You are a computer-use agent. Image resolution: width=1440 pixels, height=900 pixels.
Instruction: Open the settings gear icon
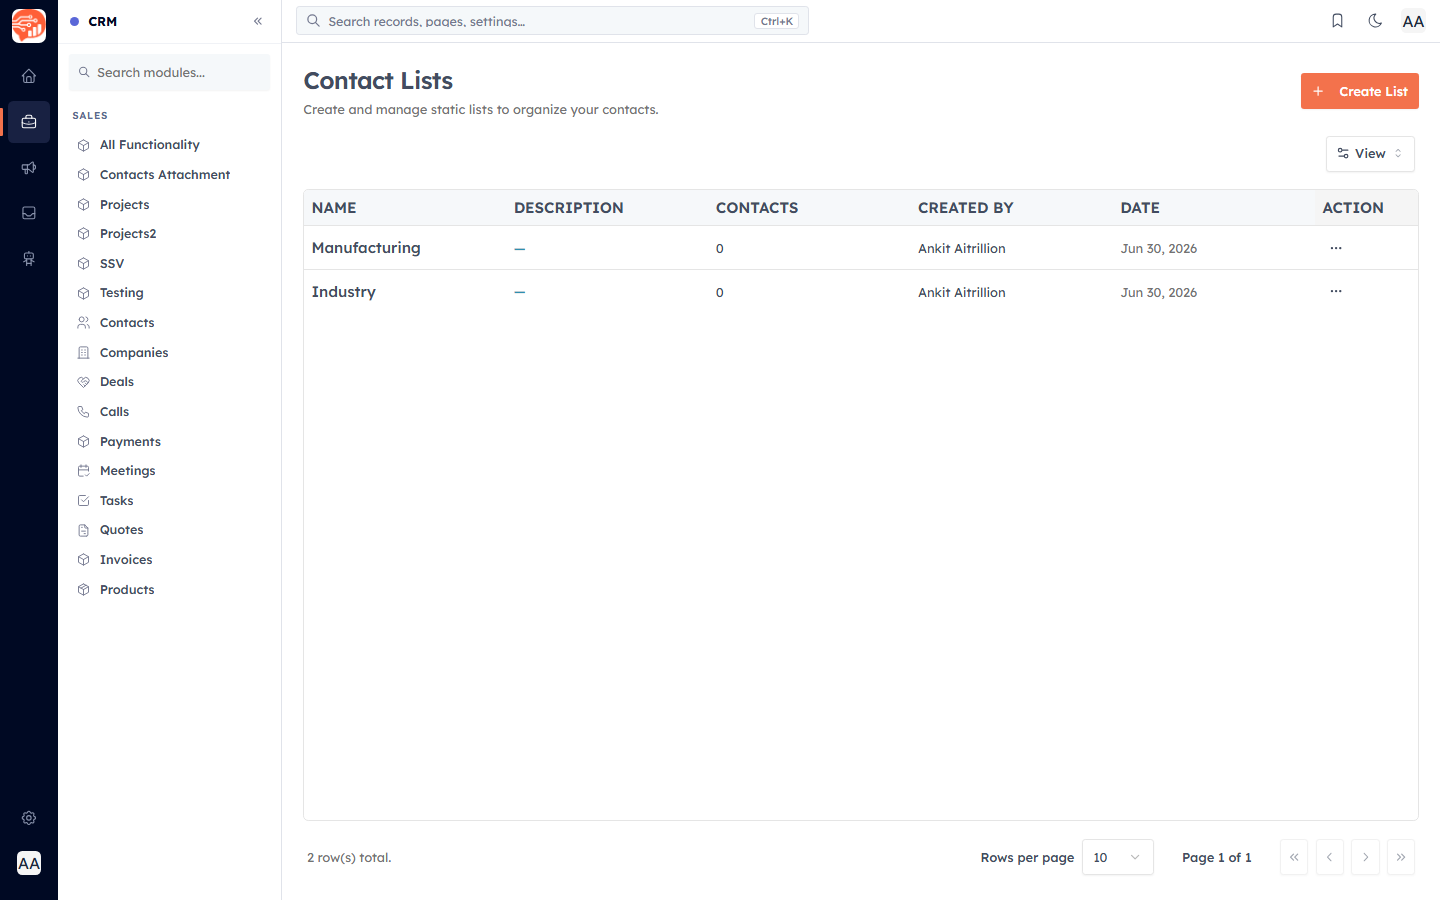coord(29,818)
